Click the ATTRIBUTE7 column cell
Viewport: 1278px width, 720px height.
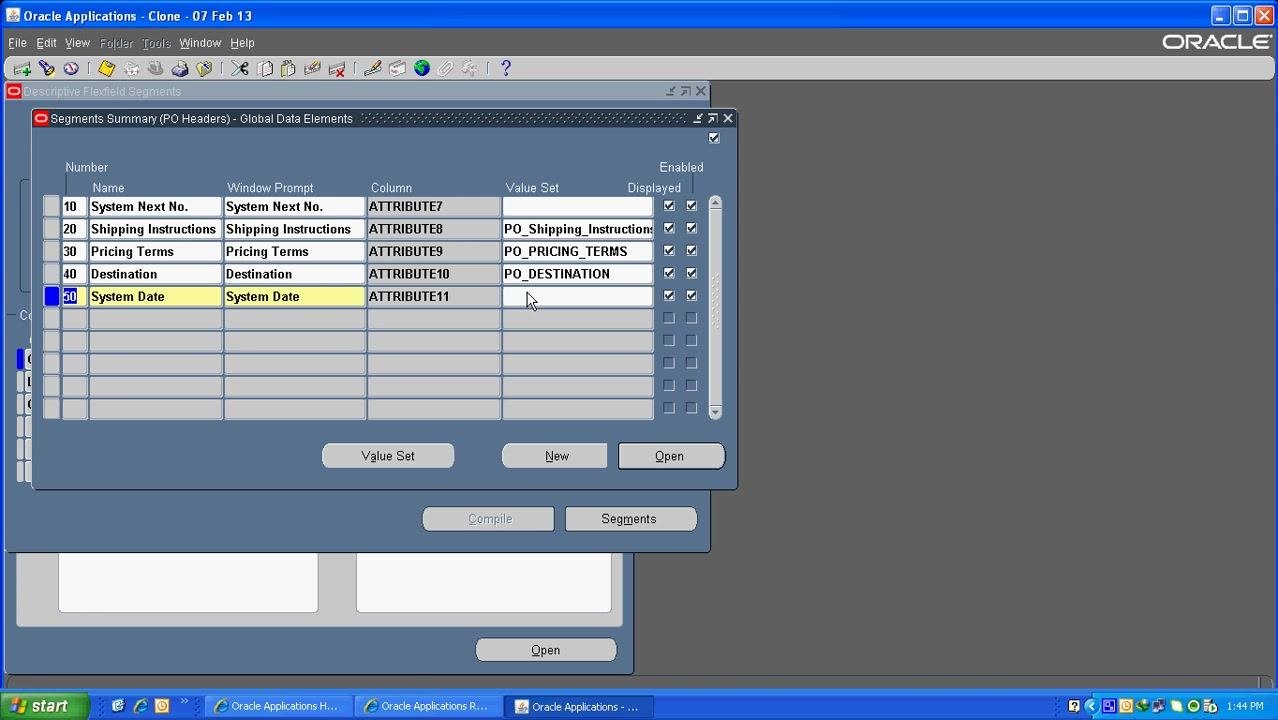click(x=433, y=207)
